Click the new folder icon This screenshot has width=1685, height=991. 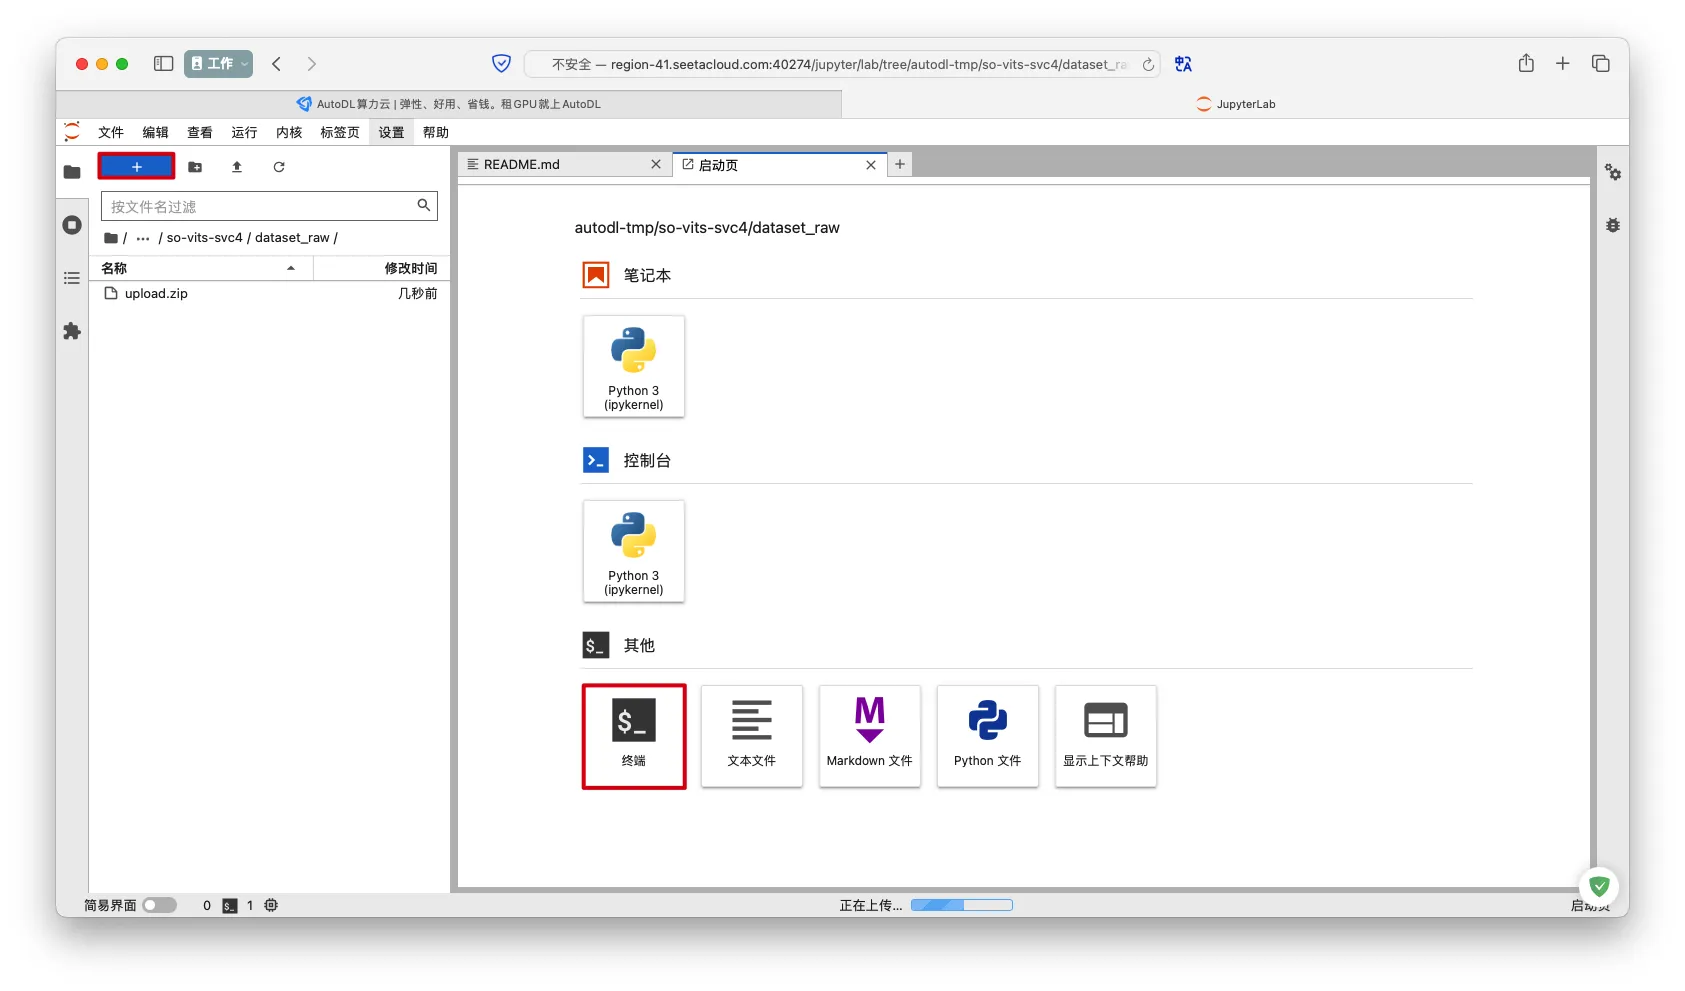[x=195, y=167]
